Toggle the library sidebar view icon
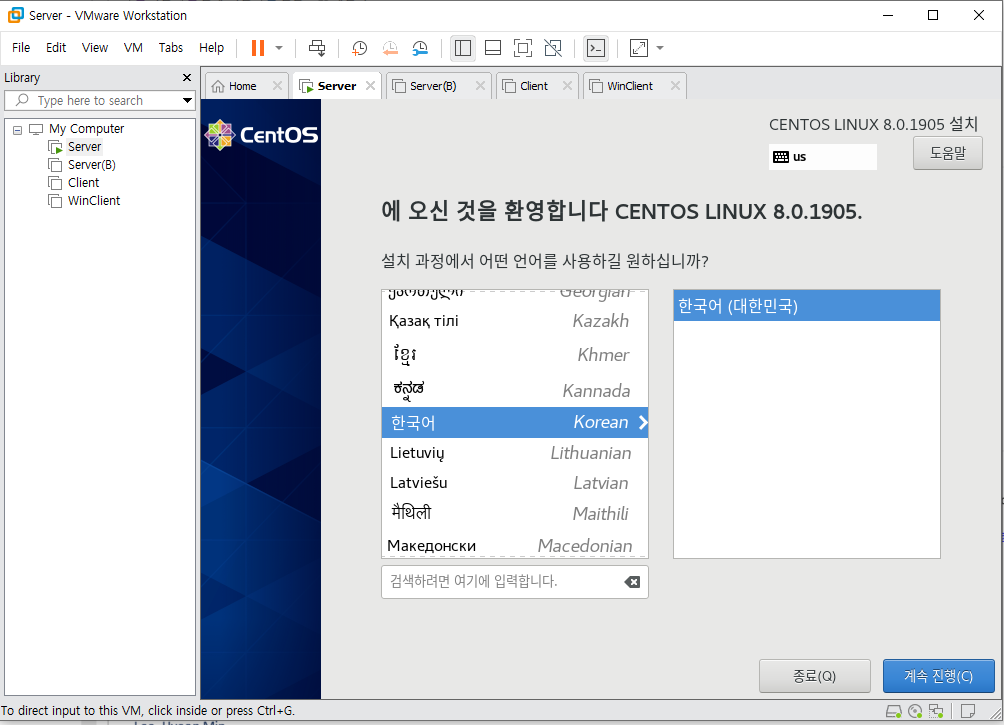1004x725 pixels. (462, 48)
